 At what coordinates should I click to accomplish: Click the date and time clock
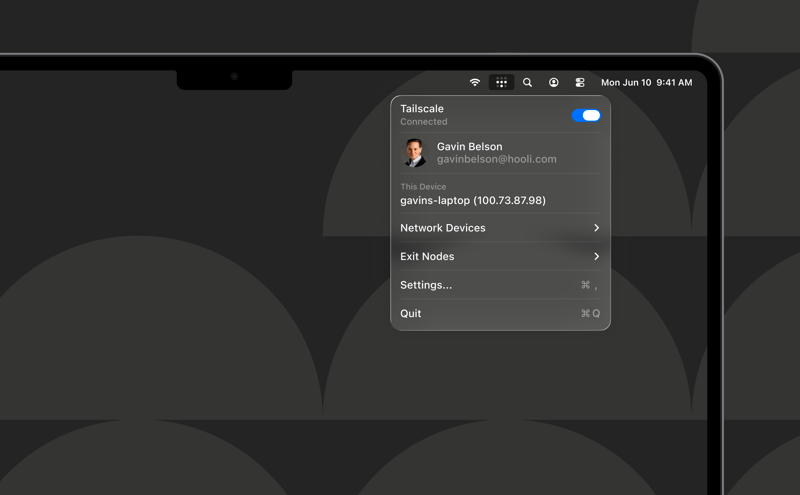pos(646,82)
